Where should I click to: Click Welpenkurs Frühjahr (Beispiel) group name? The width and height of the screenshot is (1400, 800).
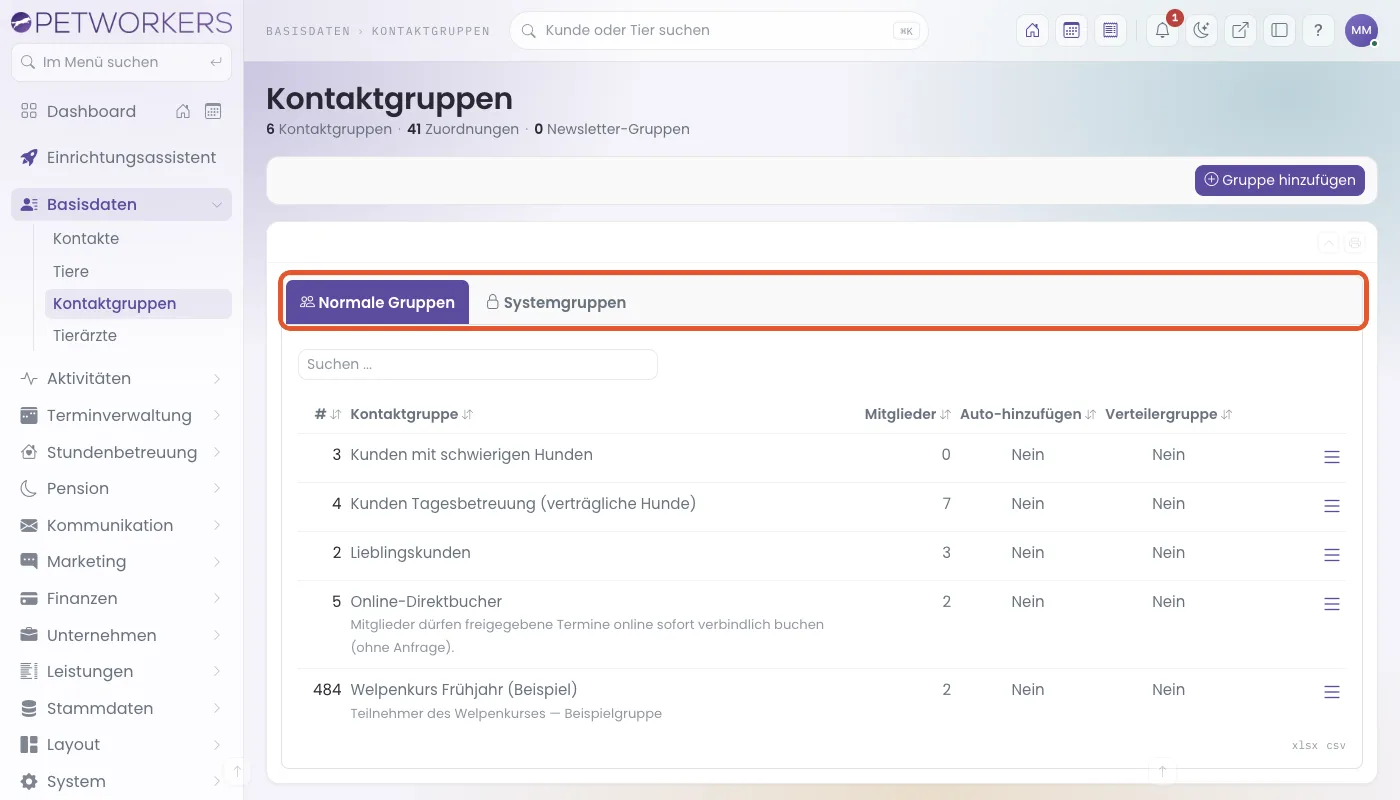(464, 690)
